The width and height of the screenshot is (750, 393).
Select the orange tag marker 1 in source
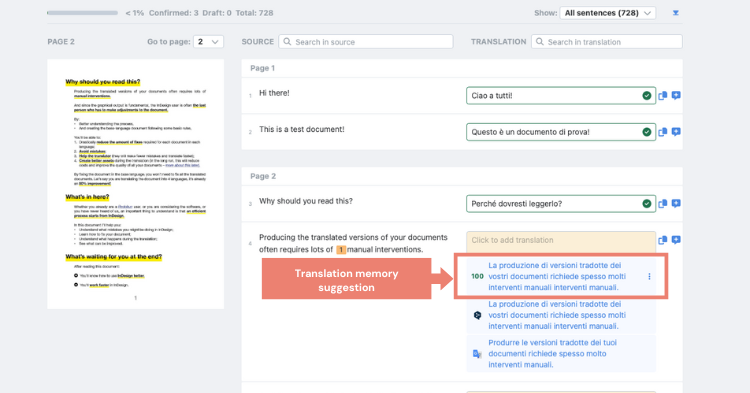coord(341,250)
